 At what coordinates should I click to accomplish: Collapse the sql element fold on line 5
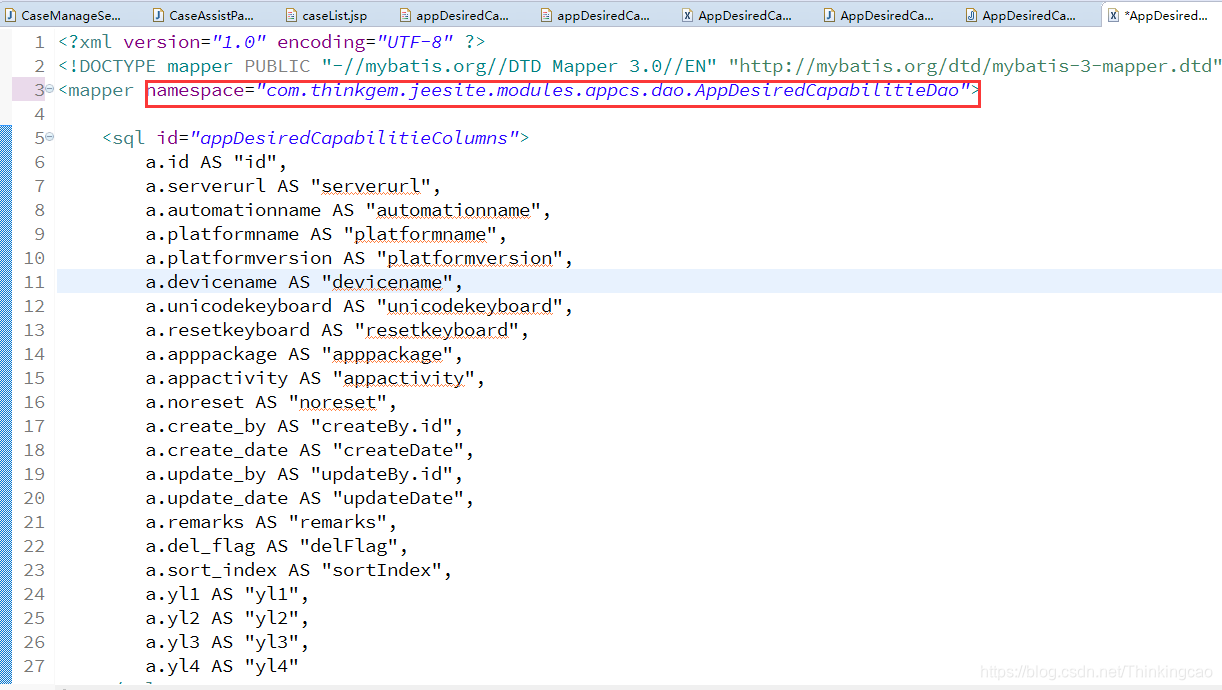click(50, 138)
